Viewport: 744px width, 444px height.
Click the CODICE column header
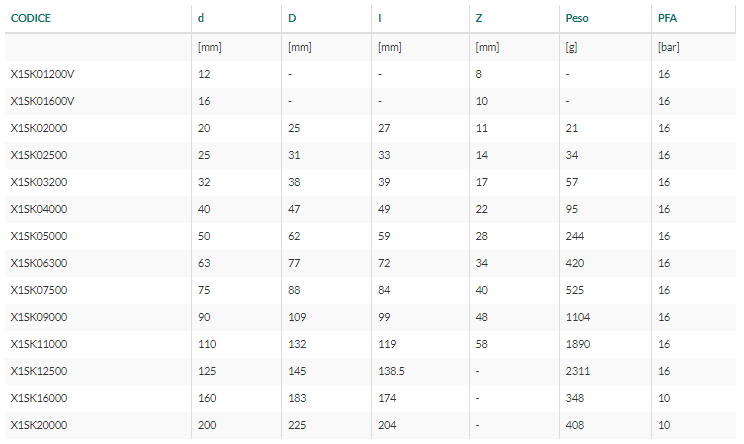coord(30,18)
